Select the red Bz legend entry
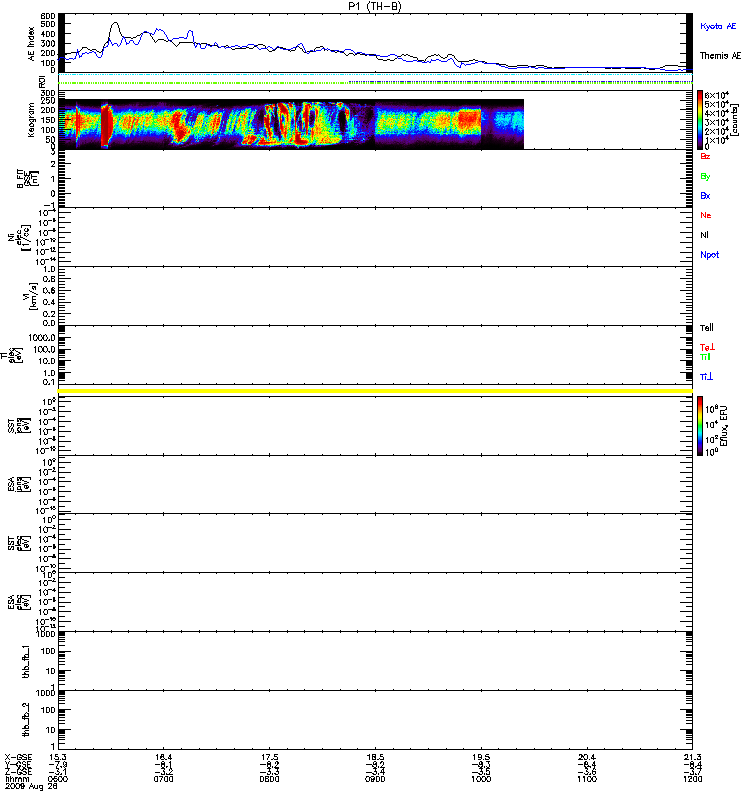 pos(706,157)
